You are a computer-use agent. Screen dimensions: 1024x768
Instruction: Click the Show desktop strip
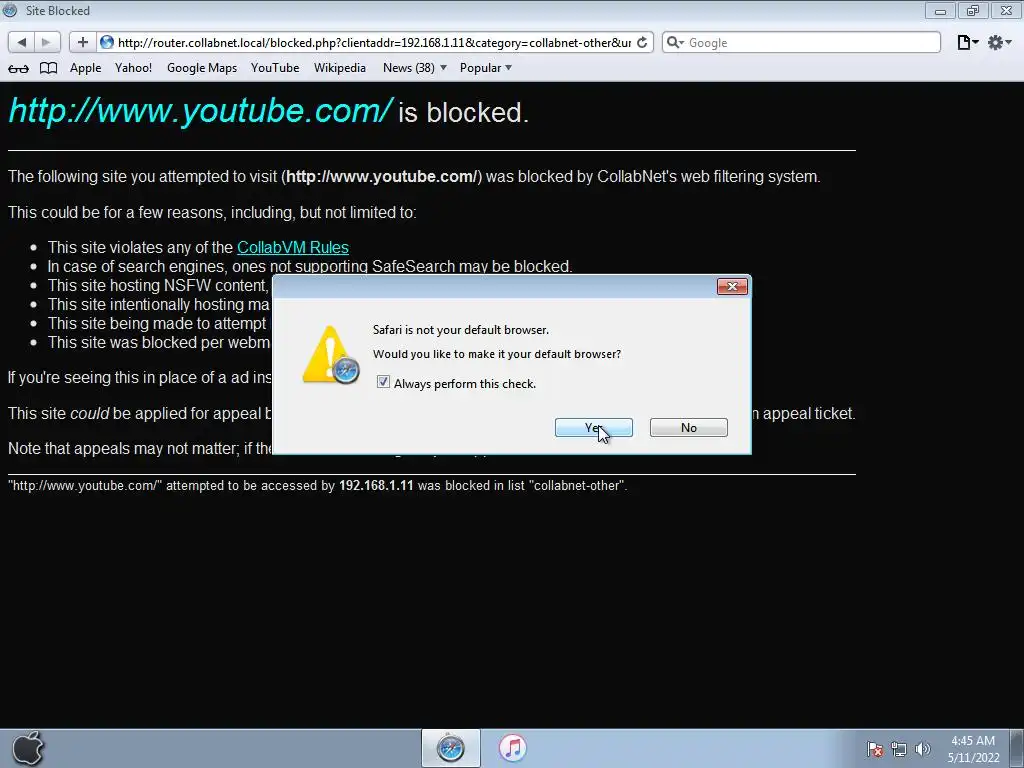1017,748
